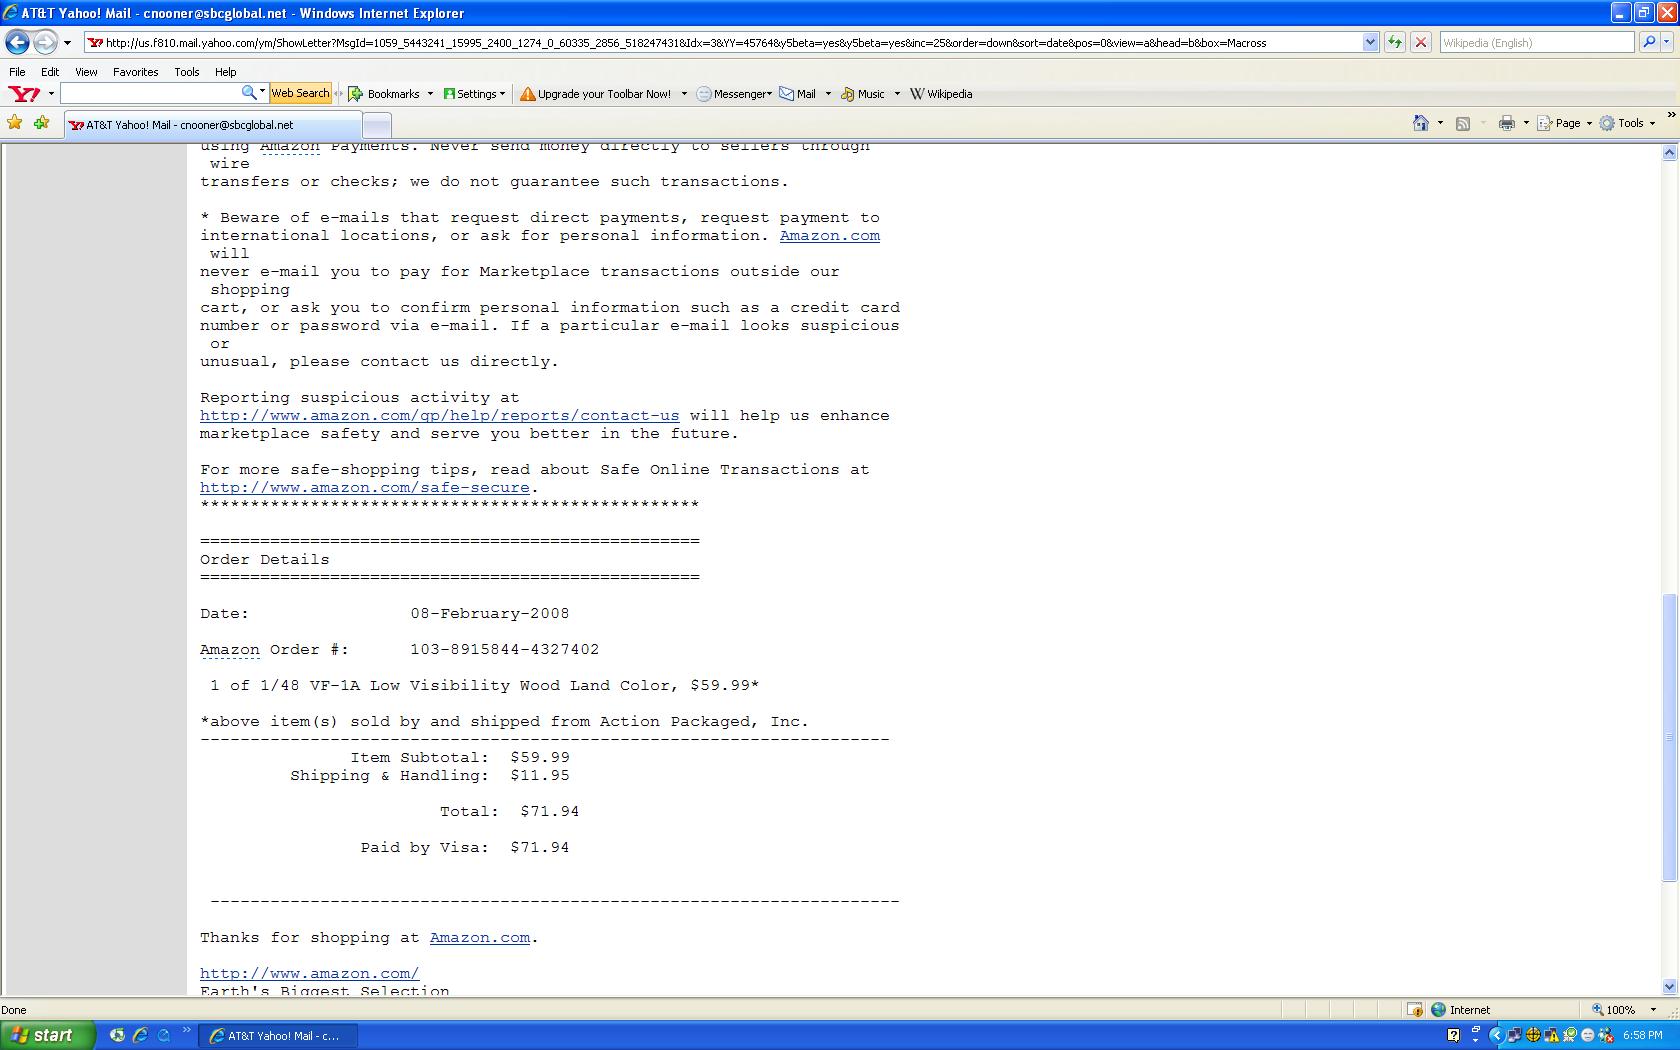This screenshot has height=1050, width=1680.
Task: Open the recent pages history dropdown
Action: [x=67, y=43]
